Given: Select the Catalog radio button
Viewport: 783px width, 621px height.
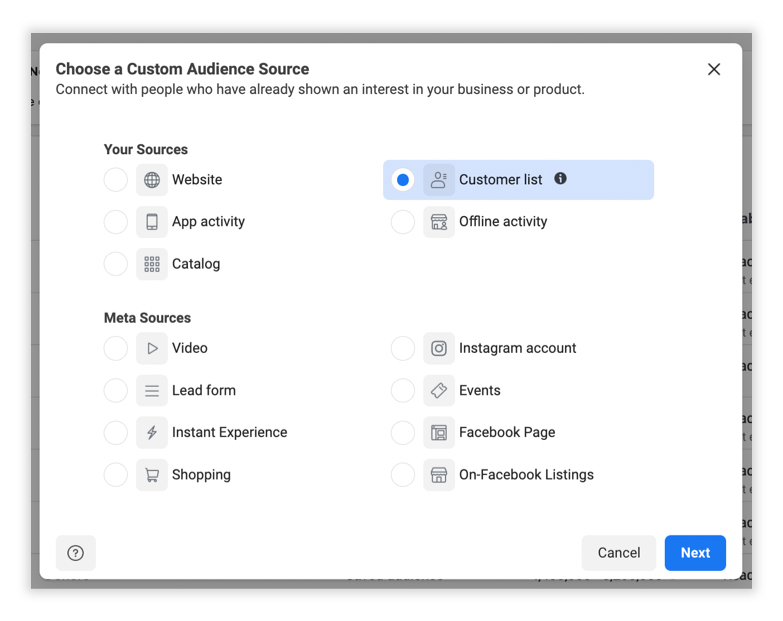Looking at the screenshot, I should point(115,264).
